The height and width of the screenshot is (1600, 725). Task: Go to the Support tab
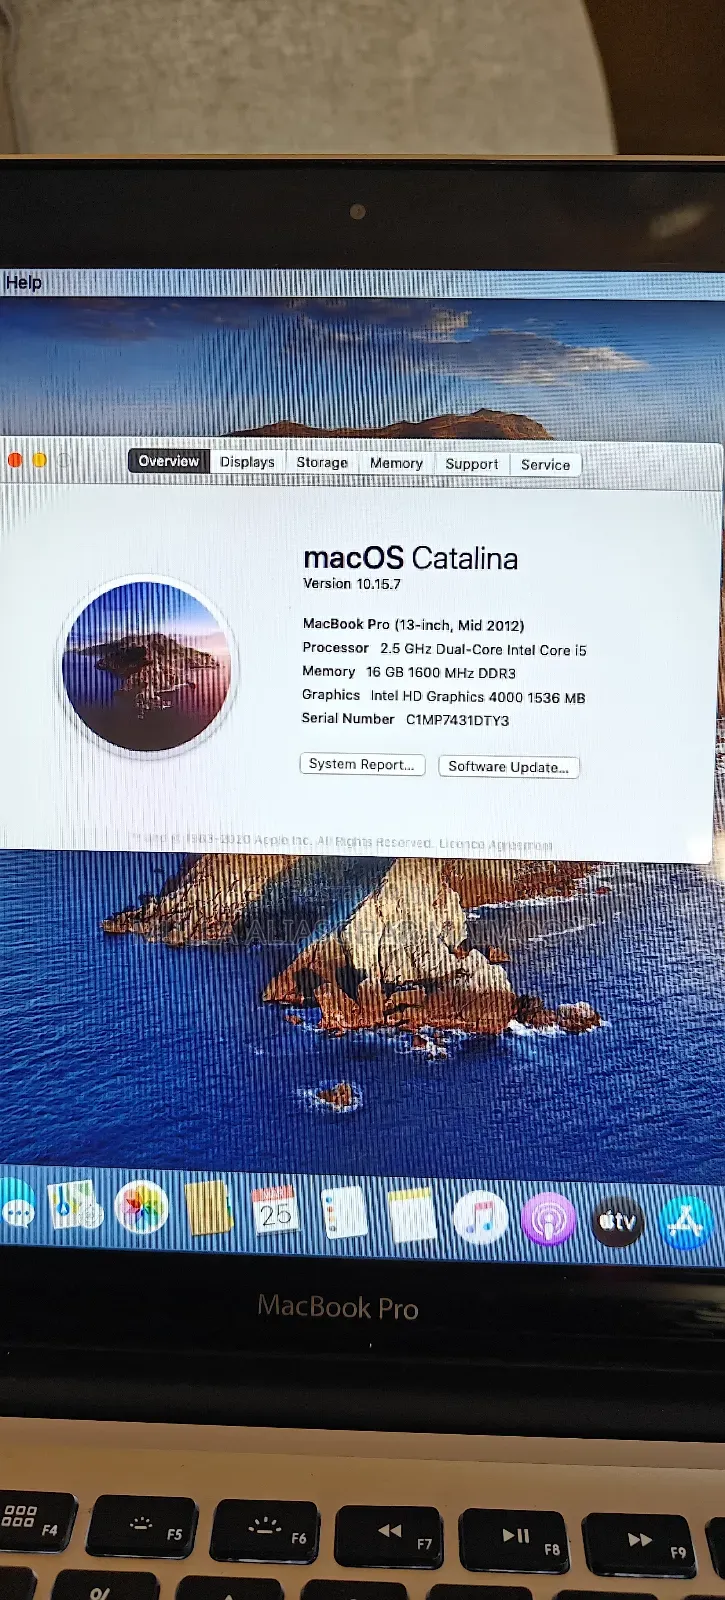(x=471, y=464)
